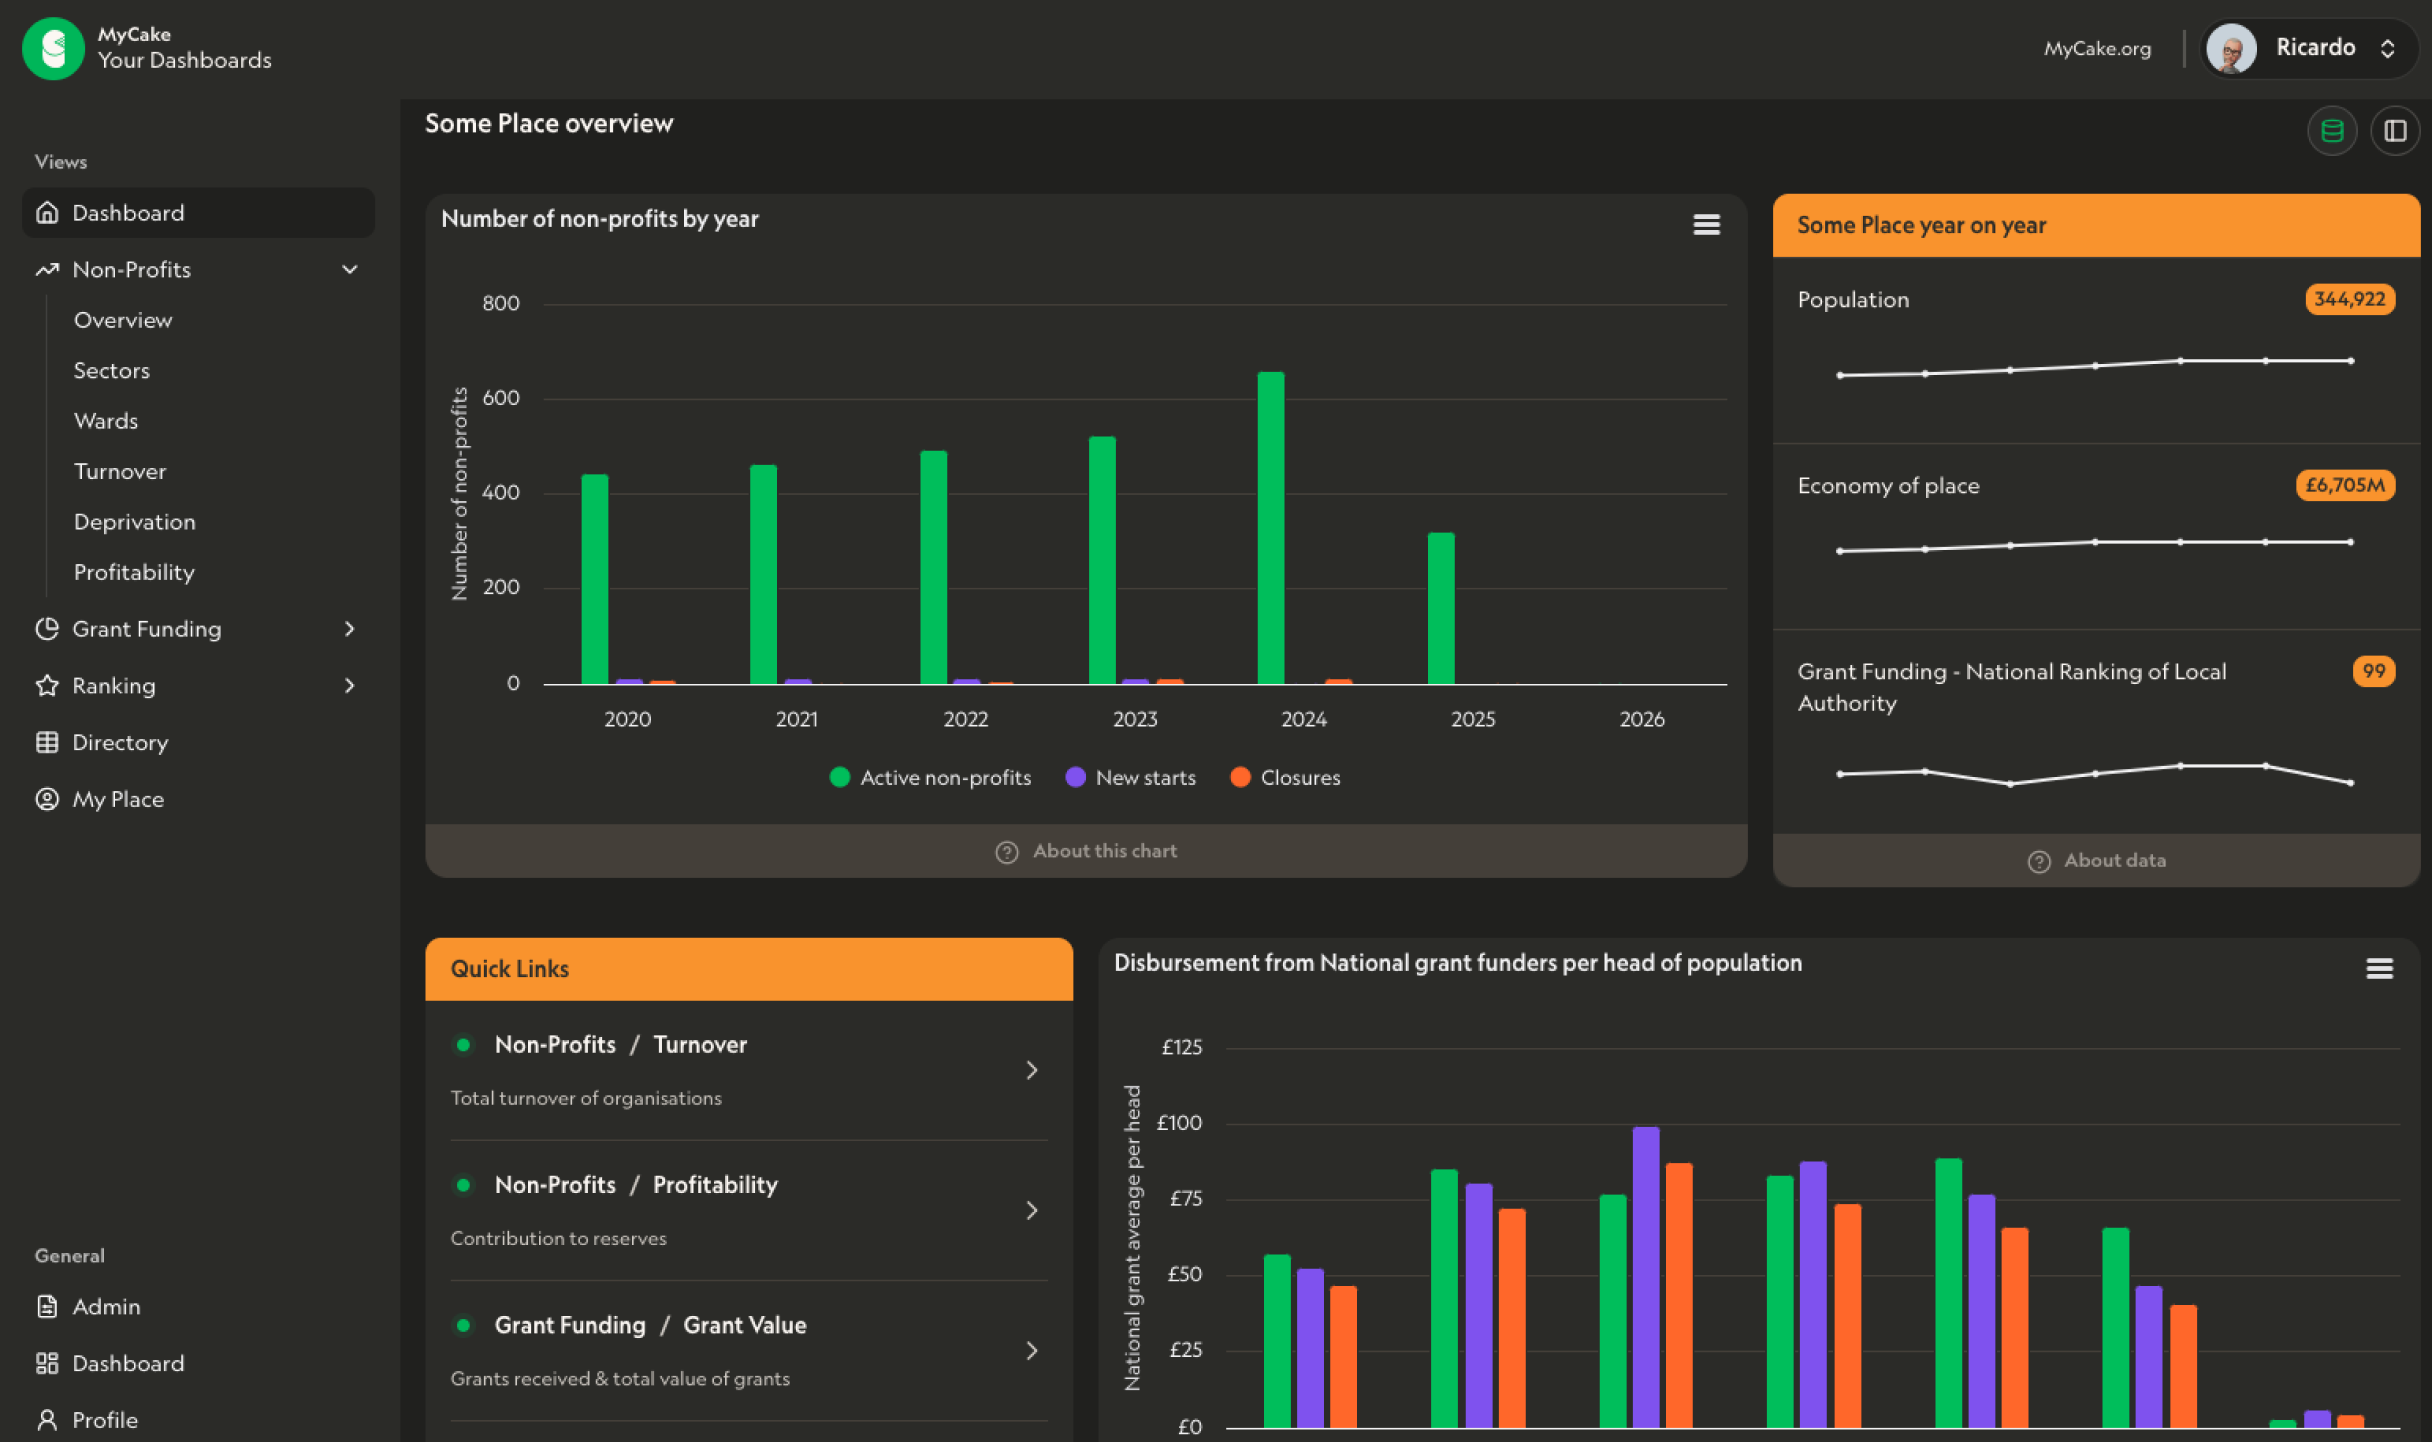Go to Directory page
The height and width of the screenshot is (1442, 2432).
(x=120, y=742)
